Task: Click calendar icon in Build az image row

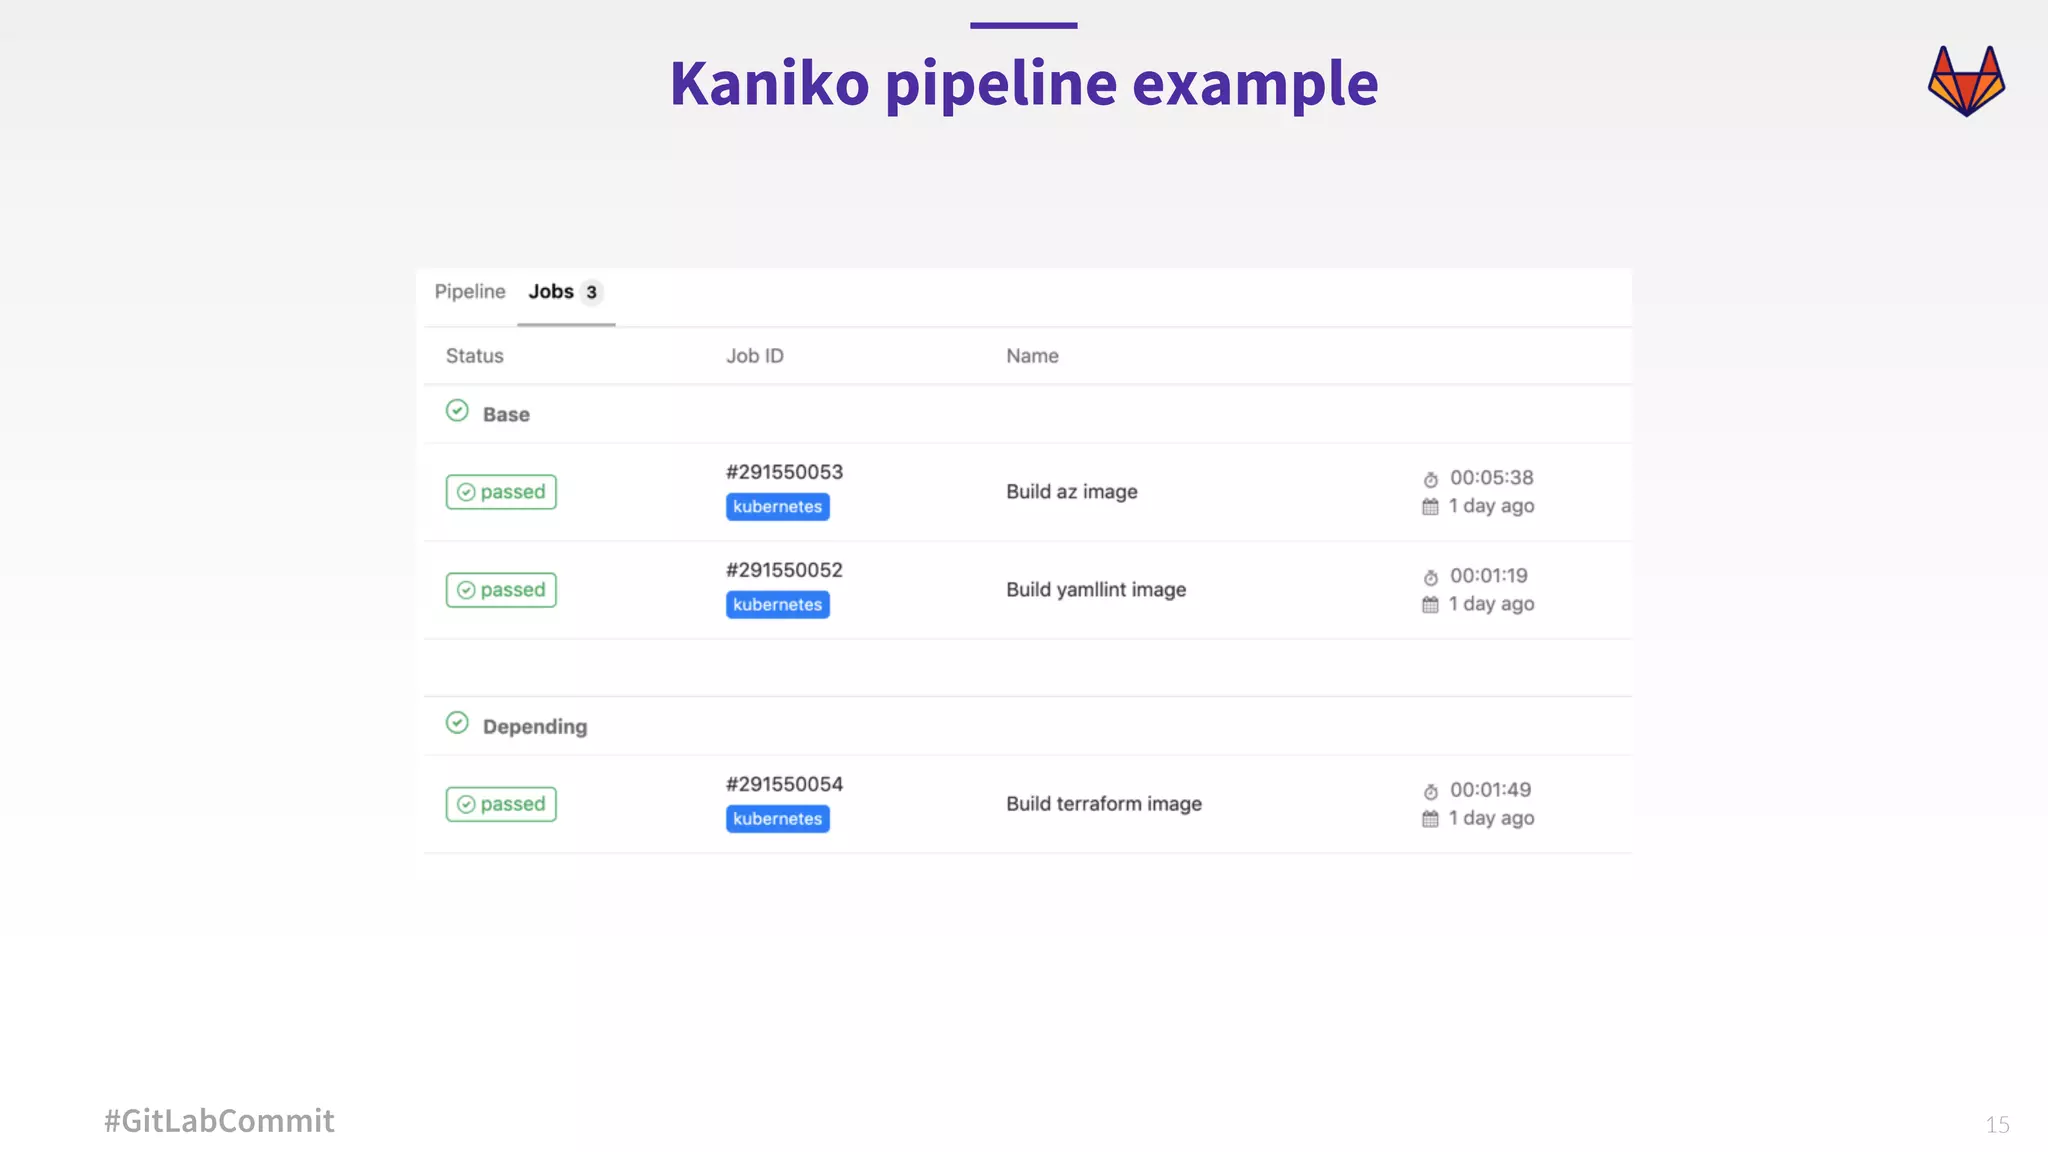Action: (1431, 507)
